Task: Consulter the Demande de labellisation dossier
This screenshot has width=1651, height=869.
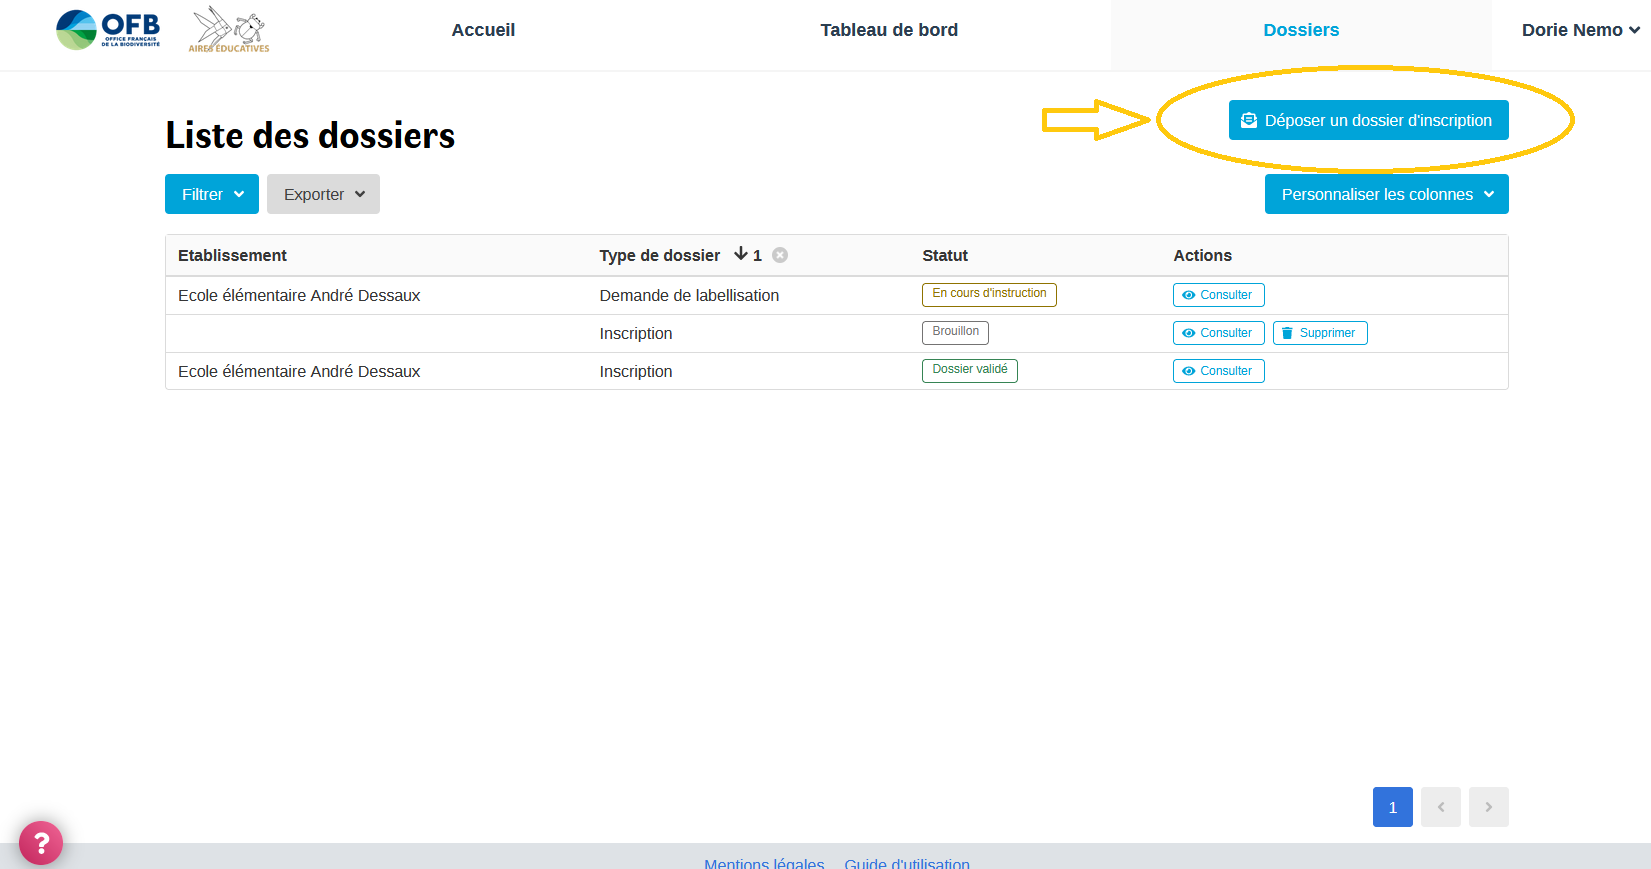Action: [1218, 295]
